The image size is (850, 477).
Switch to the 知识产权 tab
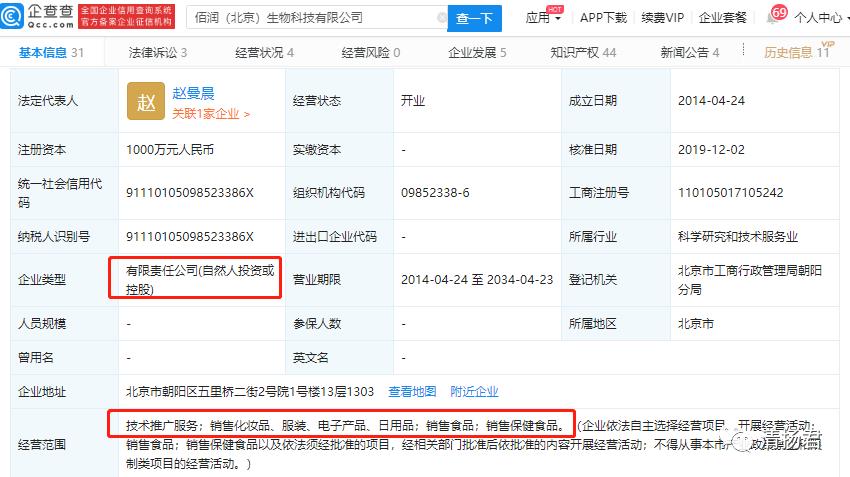[583, 53]
